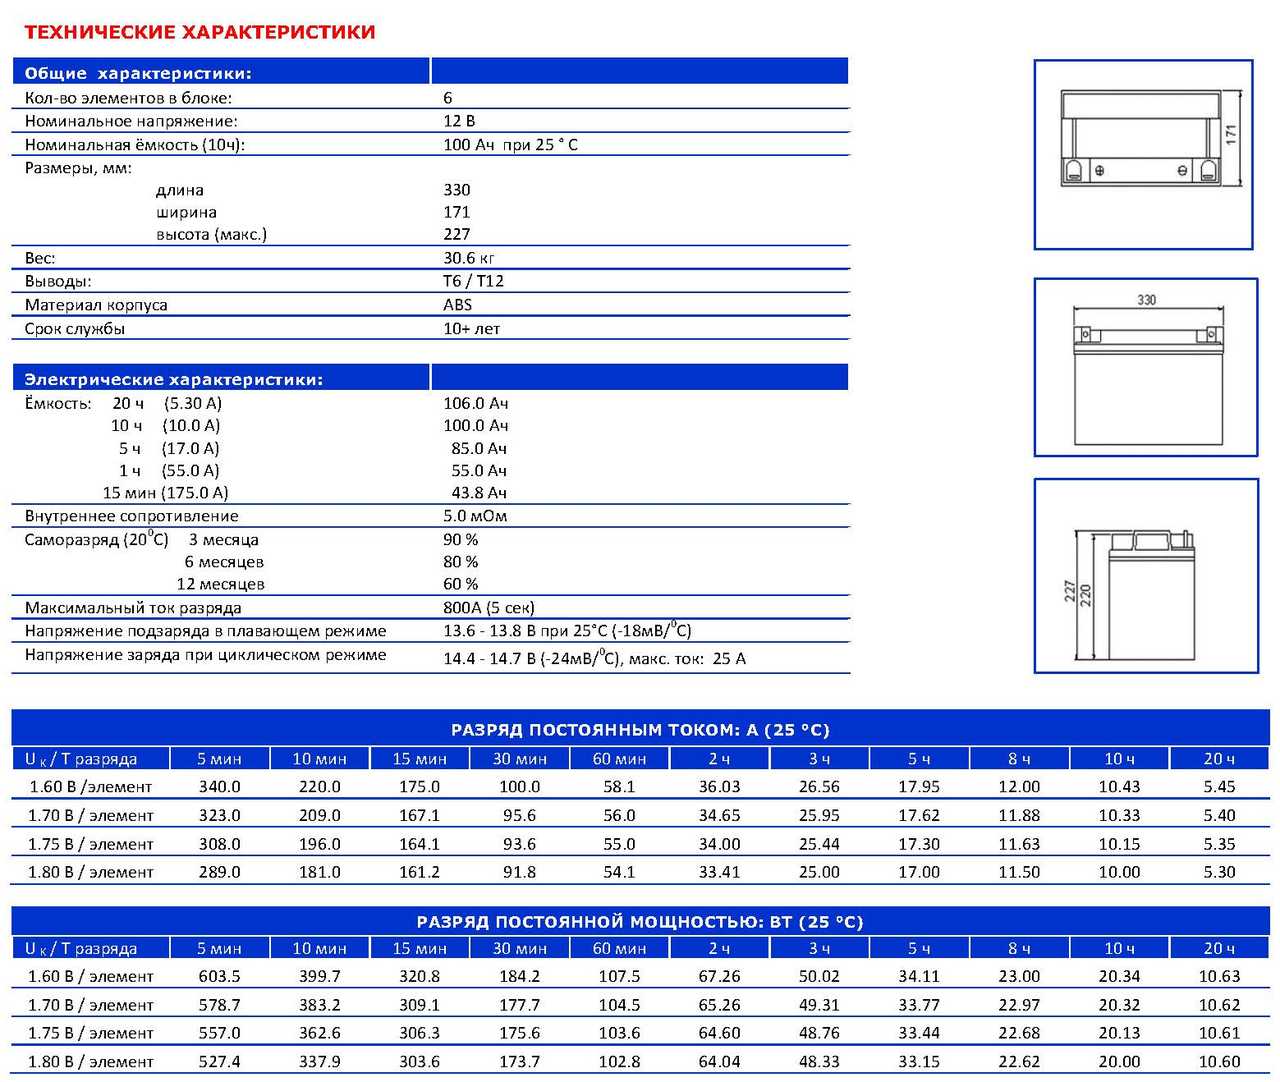Click the power table cell 383.2

pyautogui.click(x=320, y=1005)
